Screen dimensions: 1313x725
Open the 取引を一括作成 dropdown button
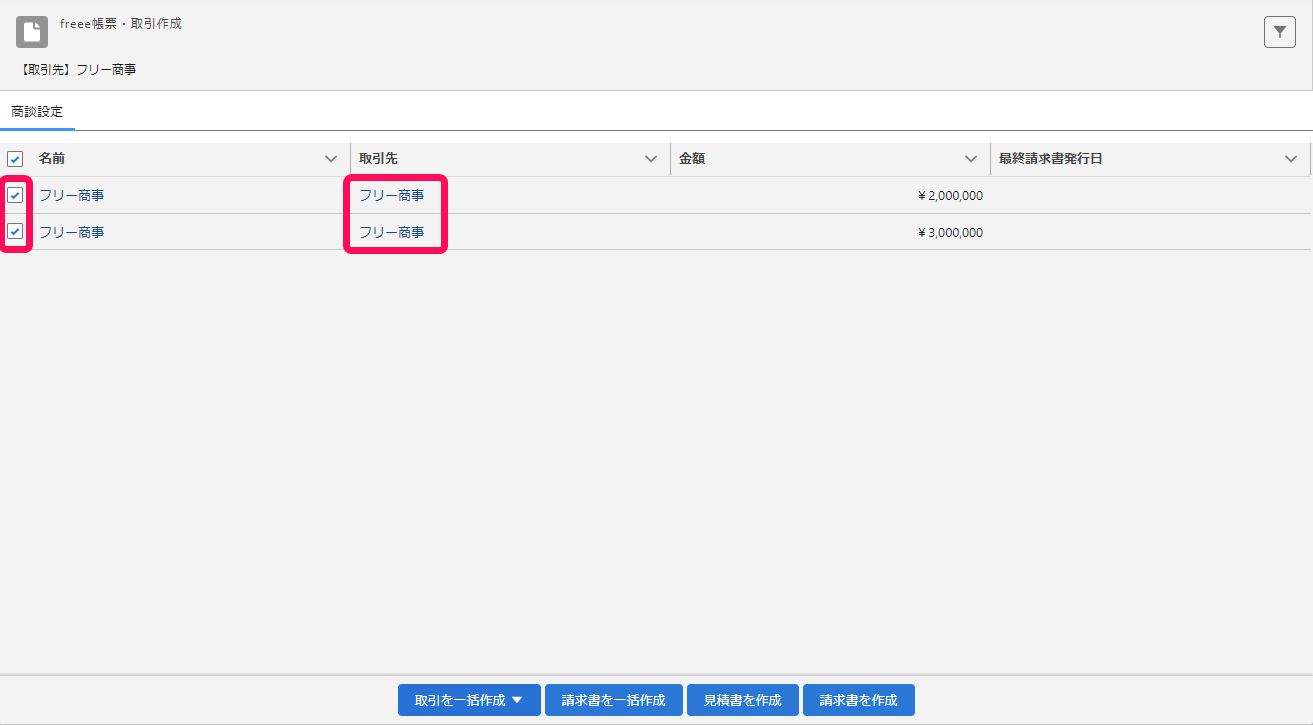pyautogui.click(x=469, y=700)
